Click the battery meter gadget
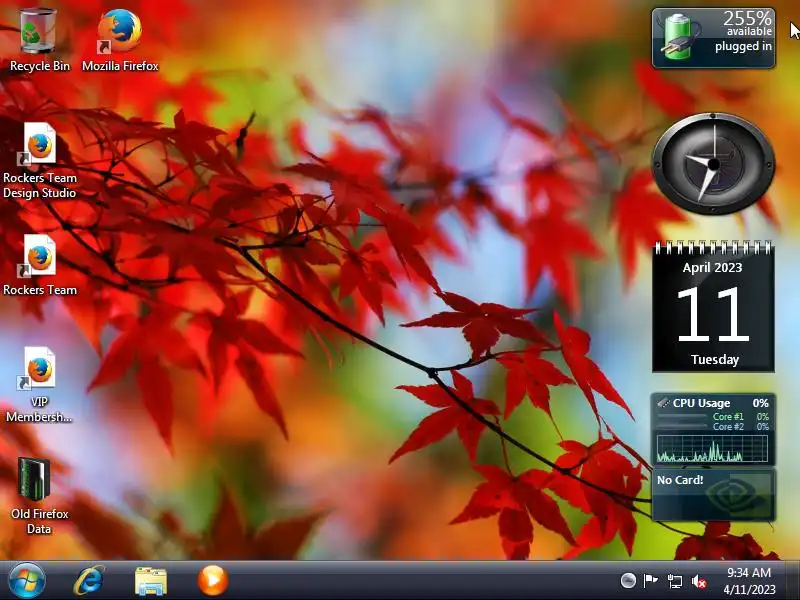Image resolution: width=800 pixels, height=600 pixels. (x=713, y=38)
